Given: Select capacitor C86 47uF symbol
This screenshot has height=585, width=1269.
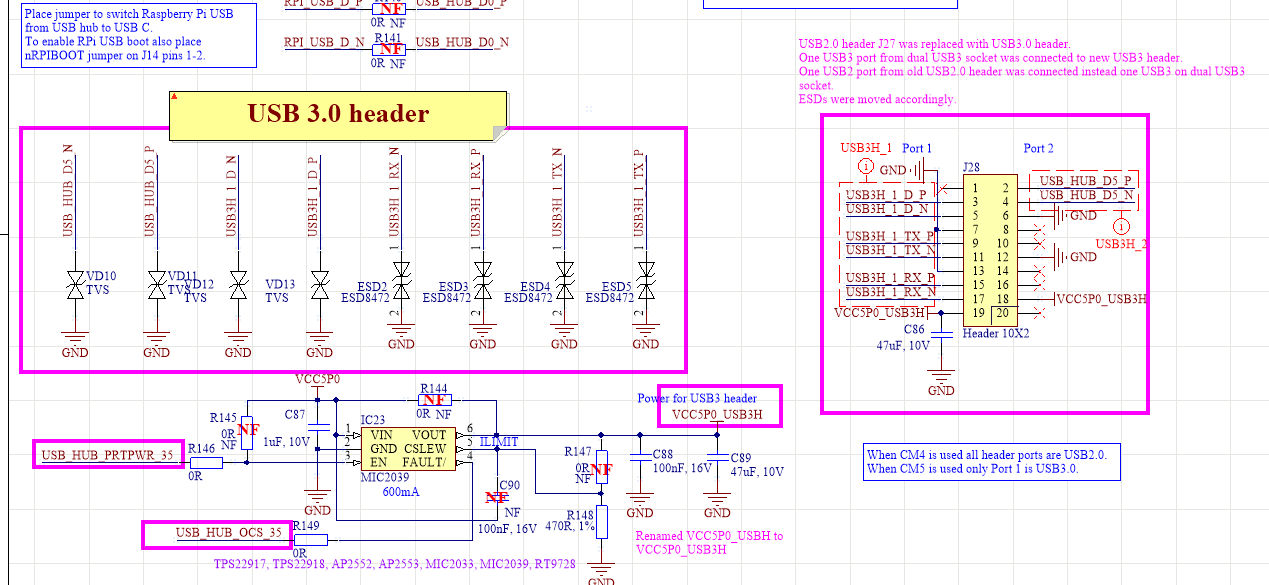Looking at the screenshot, I should click(941, 335).
